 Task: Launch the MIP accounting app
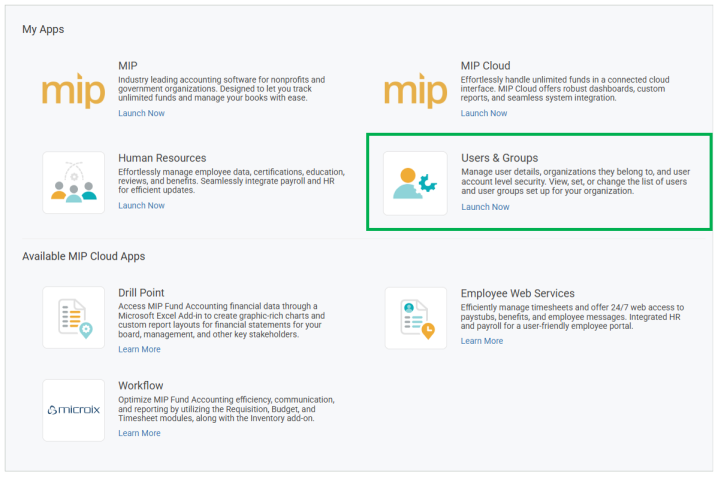(x=141, y=113)
